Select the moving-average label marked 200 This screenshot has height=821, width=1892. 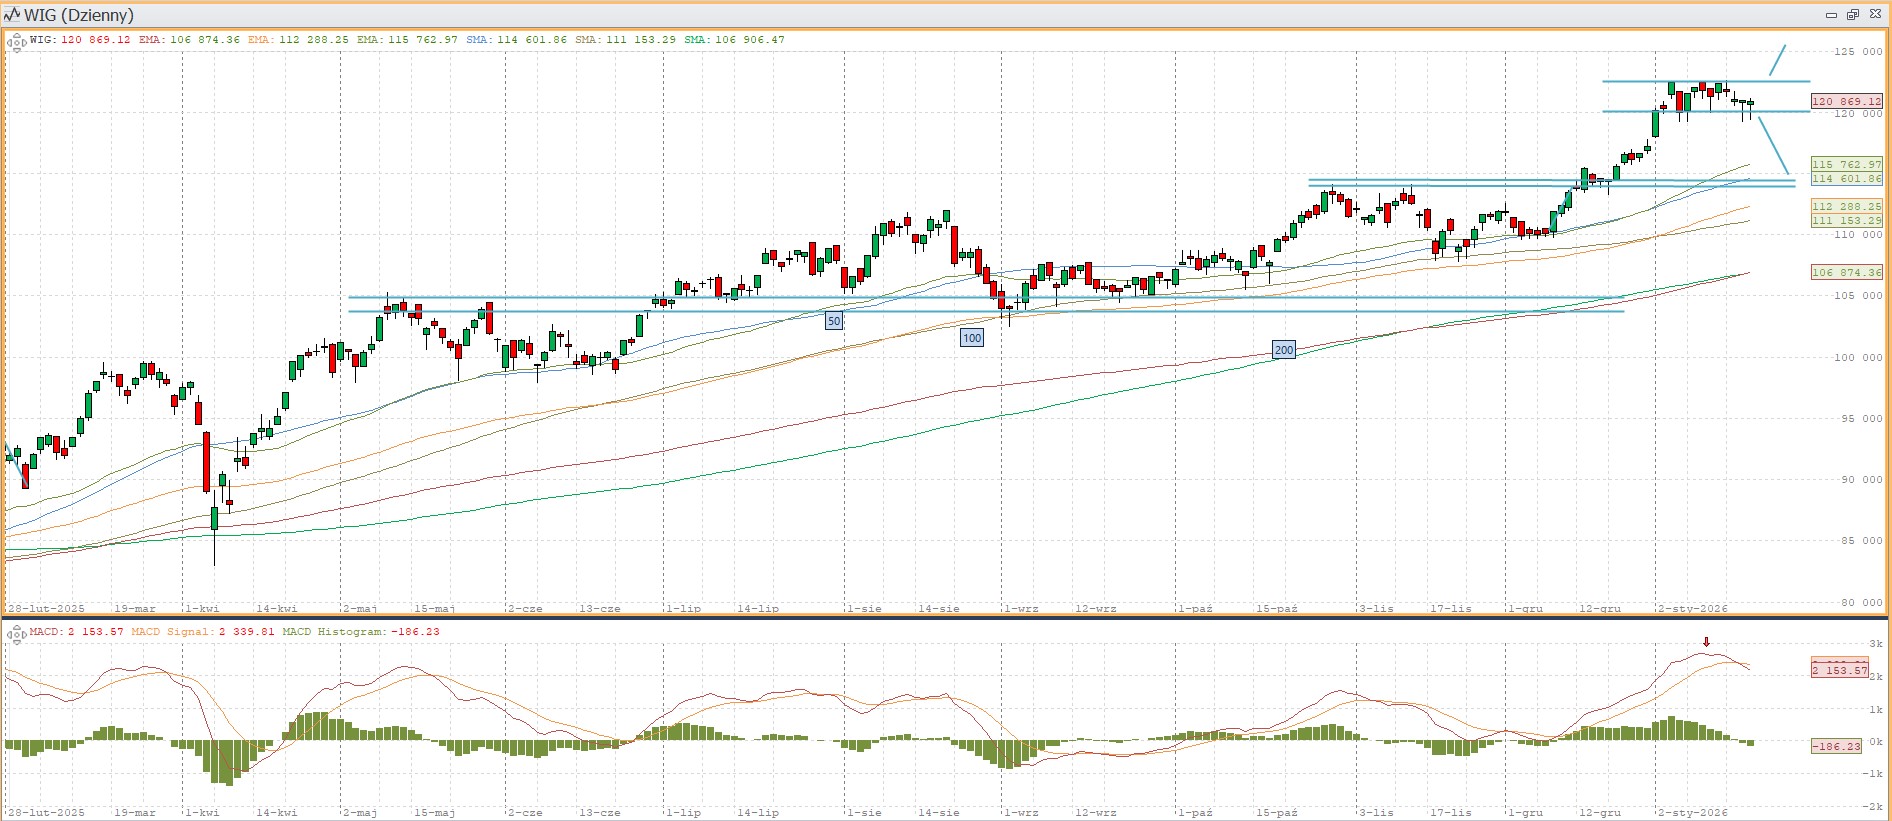[1283, 350]
